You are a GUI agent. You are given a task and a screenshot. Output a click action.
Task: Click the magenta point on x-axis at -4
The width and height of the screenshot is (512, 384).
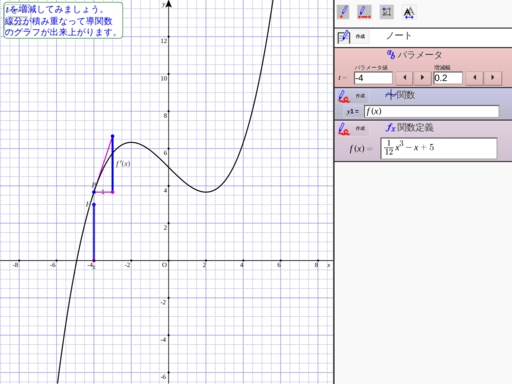coord(94,260)
